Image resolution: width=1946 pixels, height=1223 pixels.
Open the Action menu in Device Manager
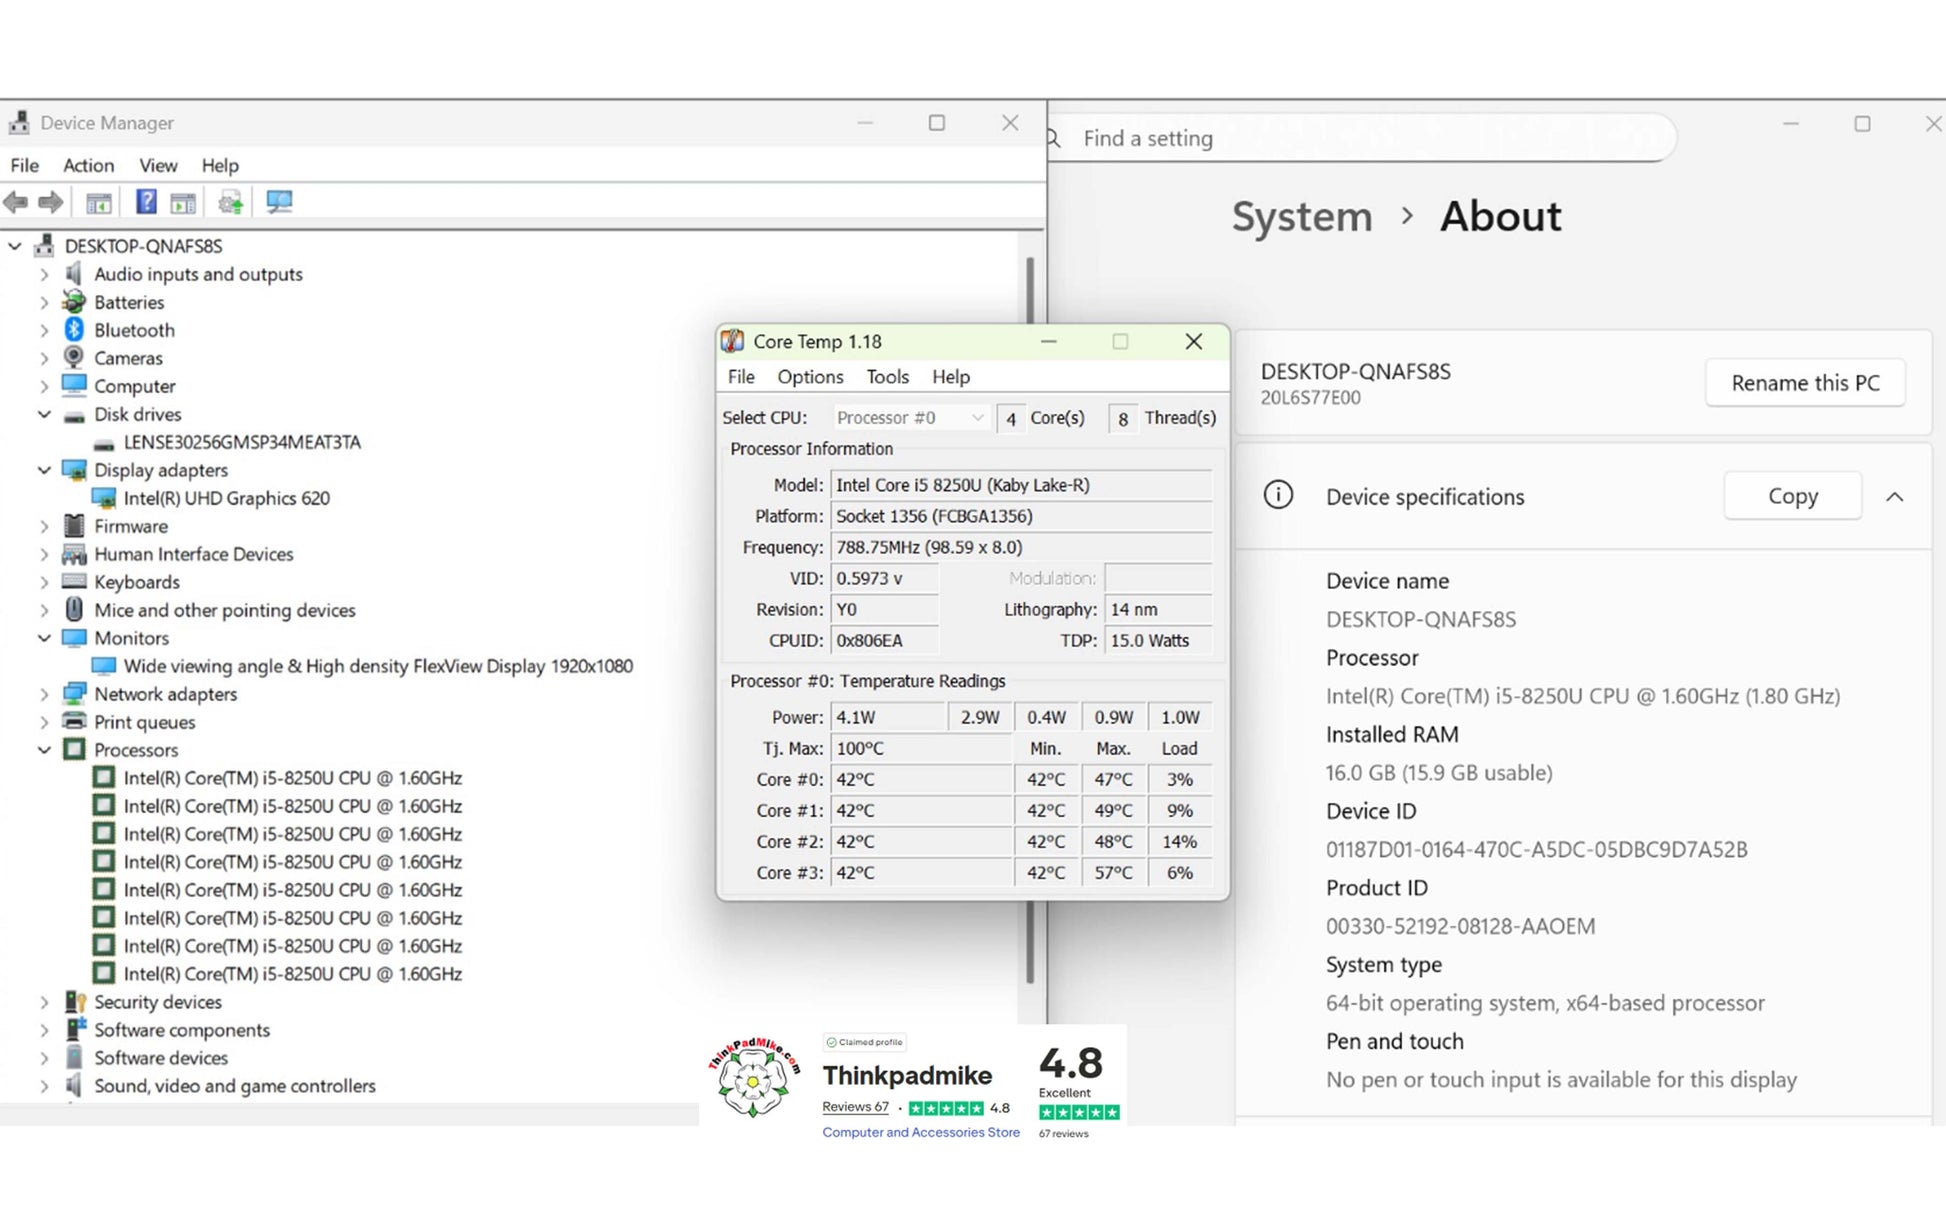pos(88,165)
